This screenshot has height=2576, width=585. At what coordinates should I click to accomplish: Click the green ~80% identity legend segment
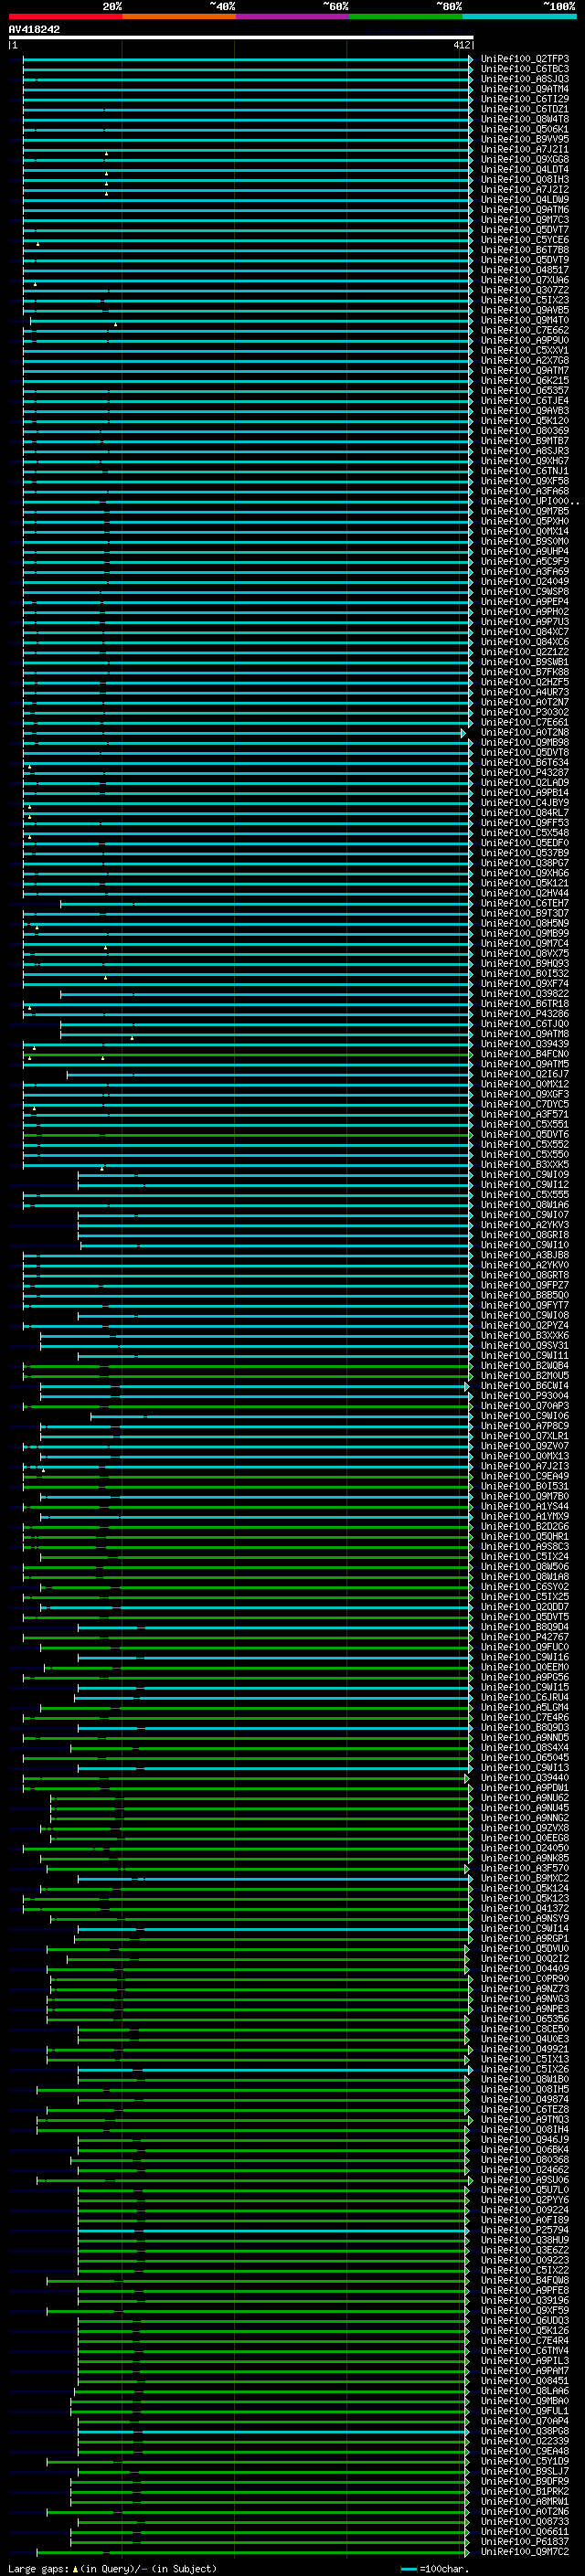click(405, 16)
